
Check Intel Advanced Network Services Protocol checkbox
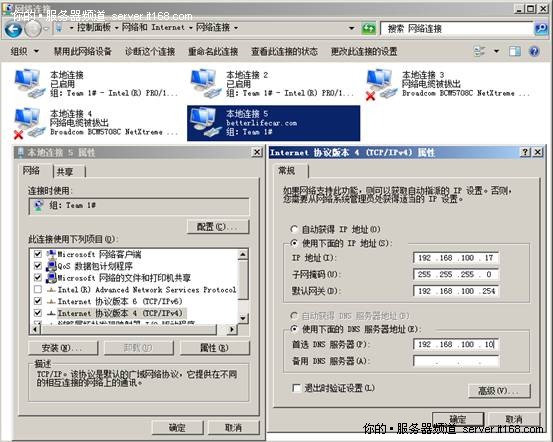click(38, 290)
